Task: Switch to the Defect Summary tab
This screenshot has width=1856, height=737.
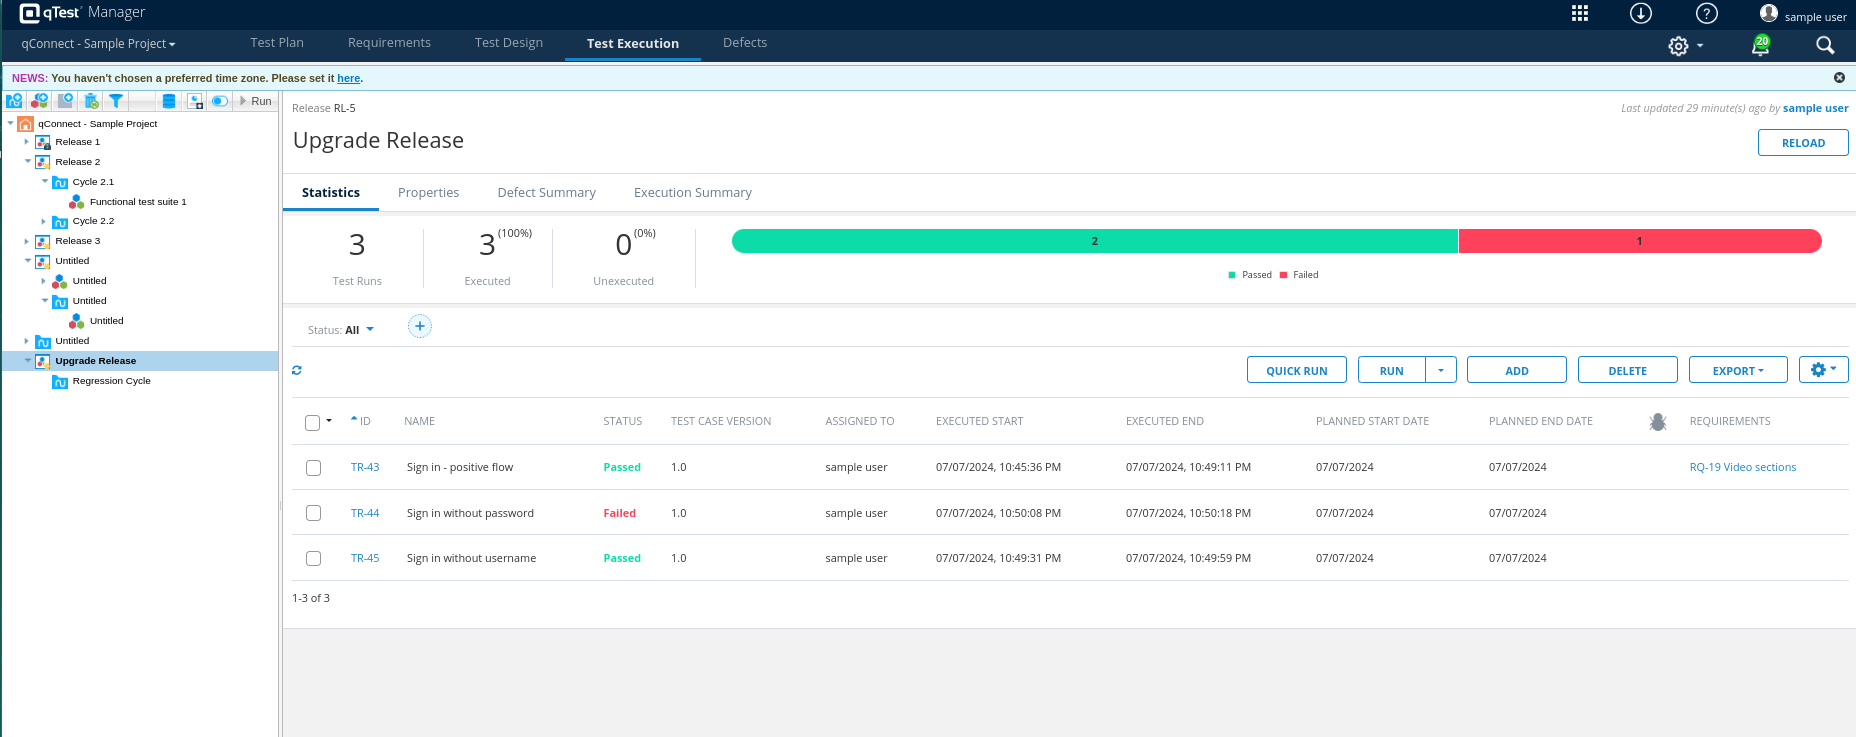Action: [546, 193]
